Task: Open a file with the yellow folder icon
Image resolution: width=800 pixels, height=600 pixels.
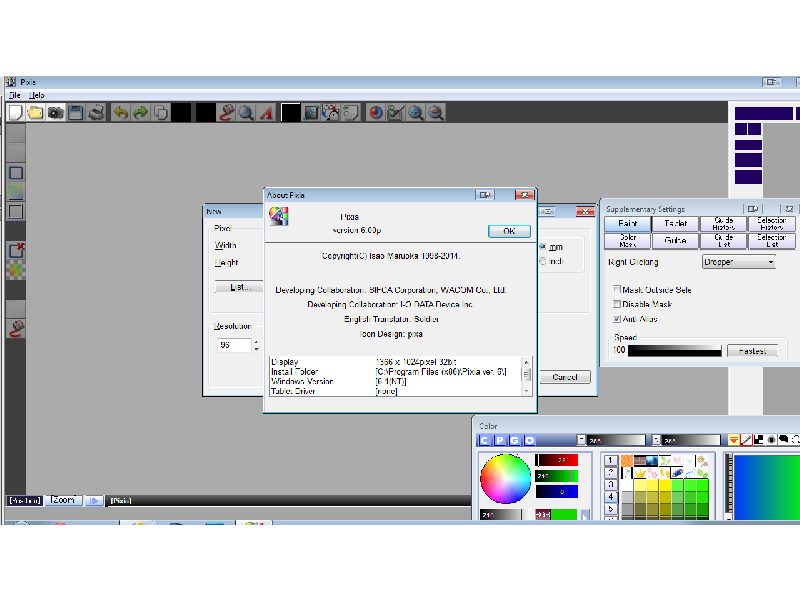Action: click(36, 113)
